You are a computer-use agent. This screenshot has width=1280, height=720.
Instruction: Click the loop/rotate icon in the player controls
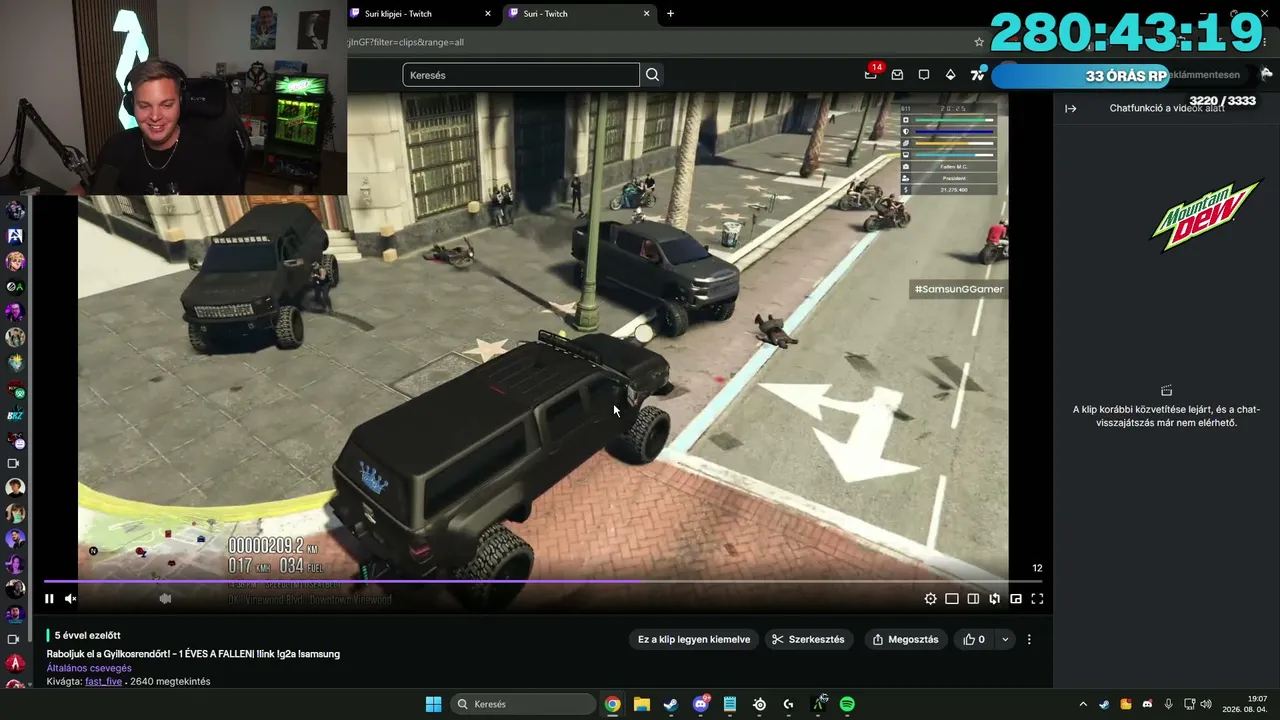995,599
